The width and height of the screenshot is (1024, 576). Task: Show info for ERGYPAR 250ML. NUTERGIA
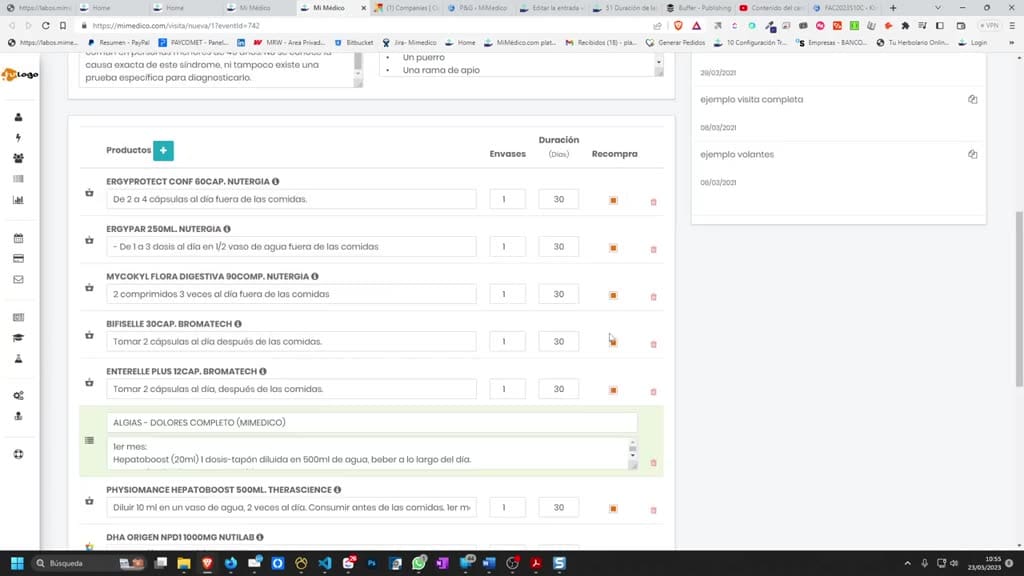(227, 229)
